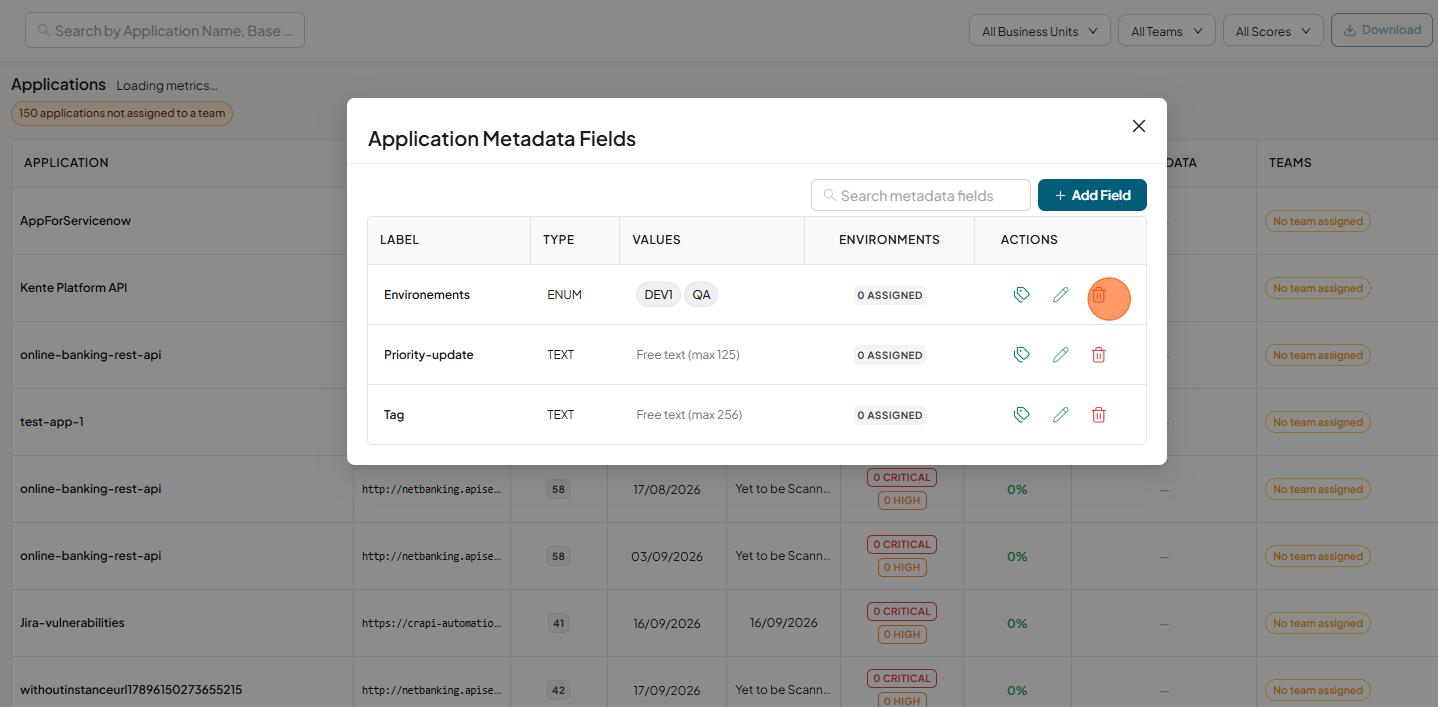Edit the Environements metadata field

coord(1061,295)
